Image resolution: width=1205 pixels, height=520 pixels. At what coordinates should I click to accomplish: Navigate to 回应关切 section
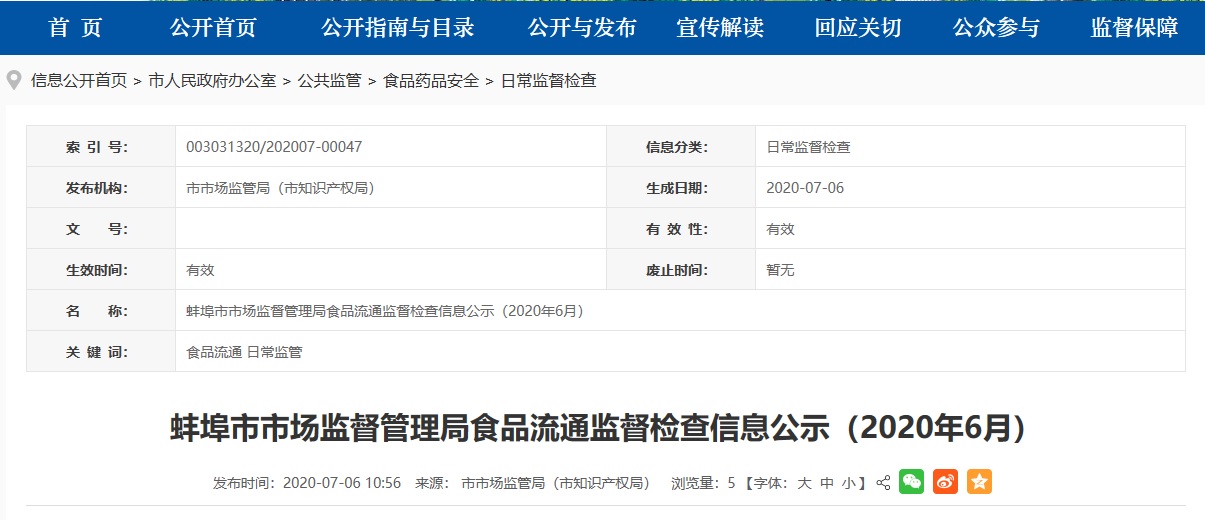[x=858, y=28]
